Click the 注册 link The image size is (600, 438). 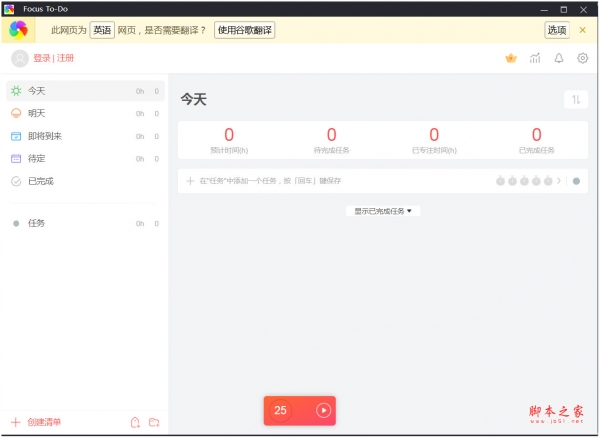pyautogui.click(x=65, y=58)
